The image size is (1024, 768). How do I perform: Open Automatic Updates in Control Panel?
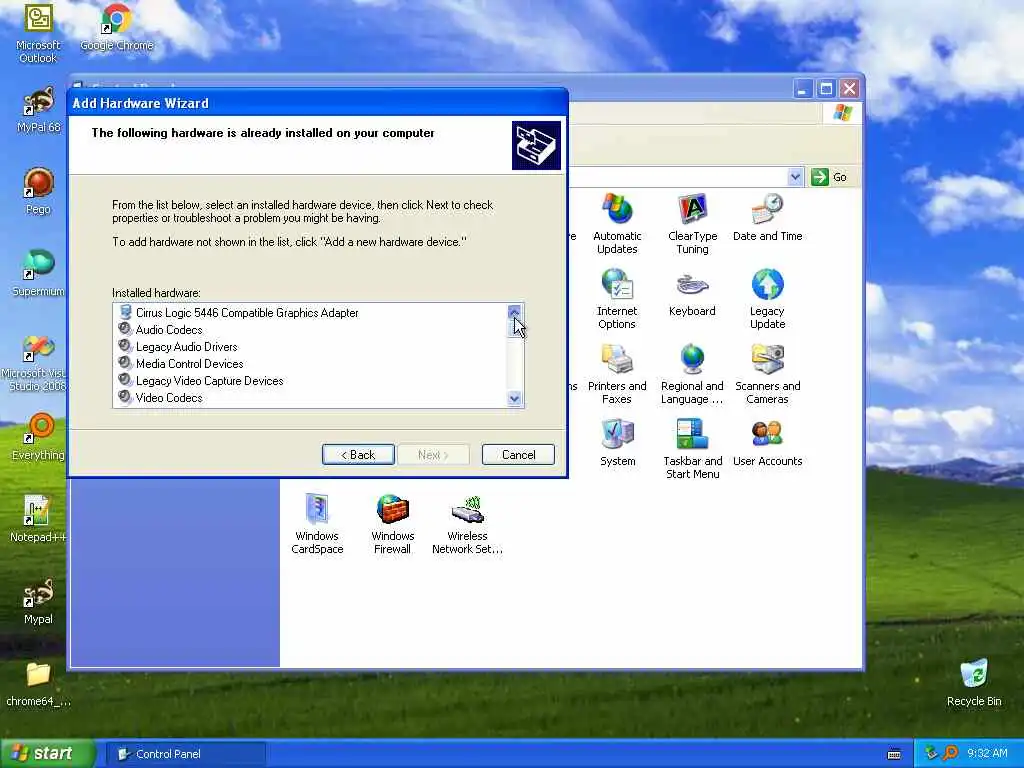click(617, 223)
